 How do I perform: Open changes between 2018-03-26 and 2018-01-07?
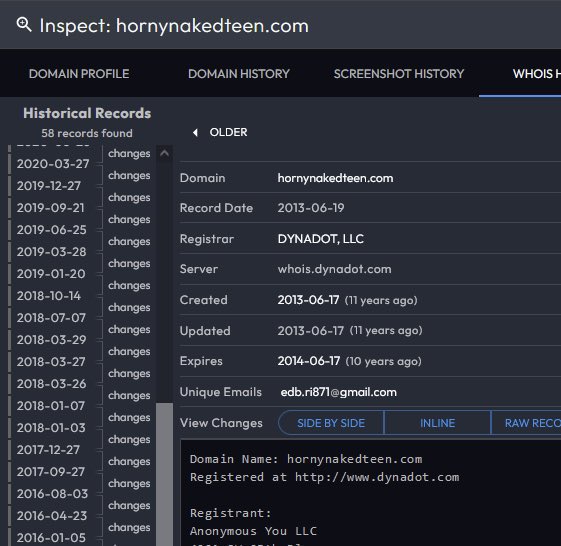pyautogui.click(x=129, y=395)
